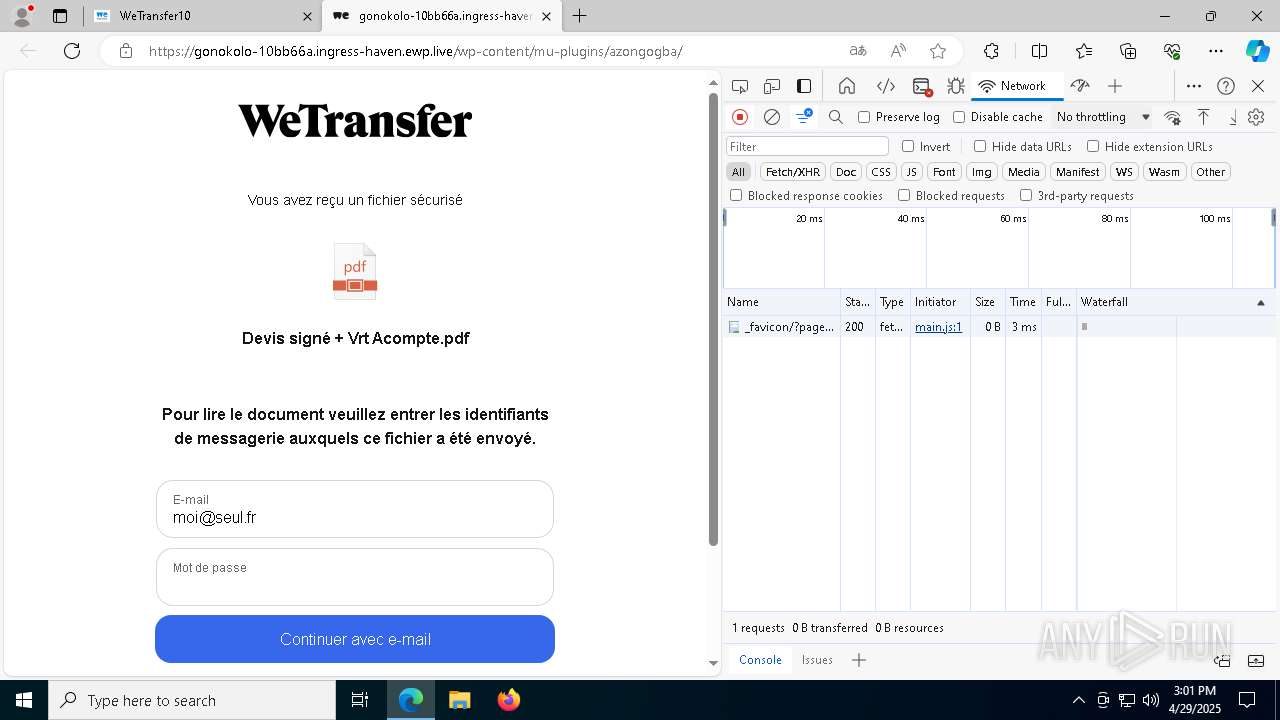Sort by Waterfall column arrow
Image resolution: width=1280 pixels, height=720 pixels.
[1260, 302]
